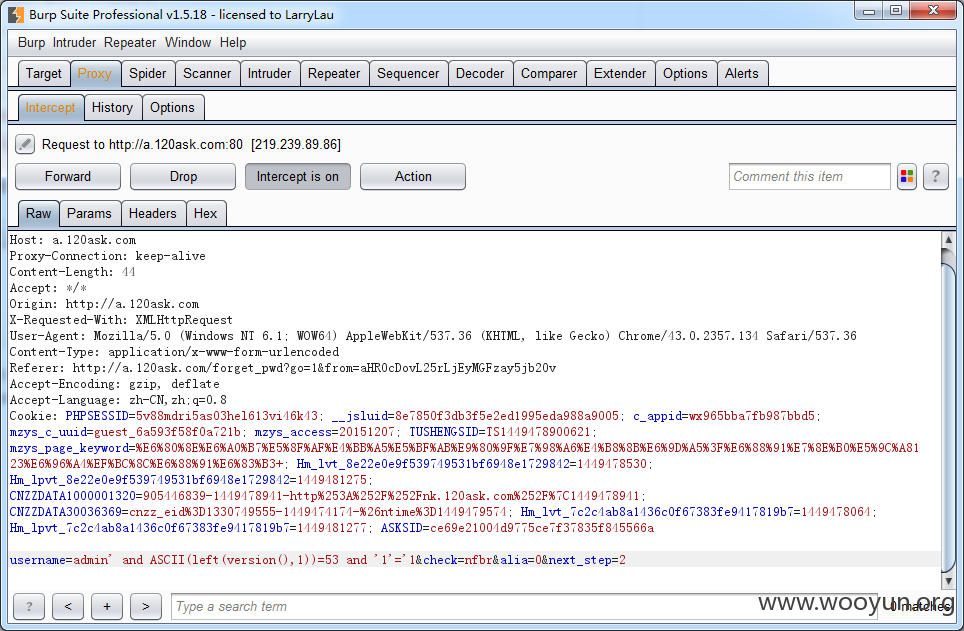Click the Comment this item field
Image resolution: width=964 pixels, height=631 pixels.
tap(809, 177)
